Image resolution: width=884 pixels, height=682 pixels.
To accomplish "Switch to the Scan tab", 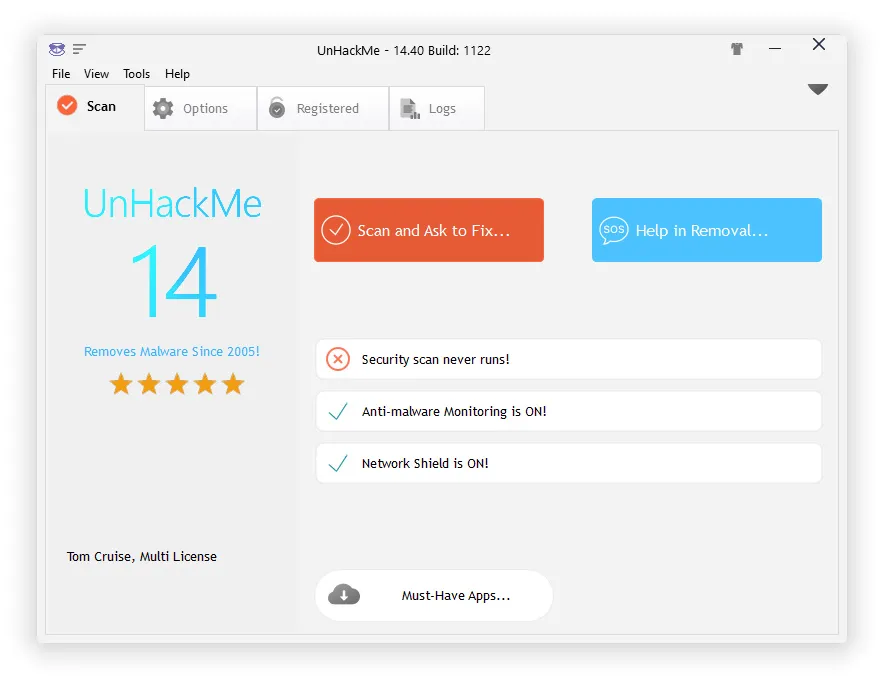I will click(x=95, y=107).
